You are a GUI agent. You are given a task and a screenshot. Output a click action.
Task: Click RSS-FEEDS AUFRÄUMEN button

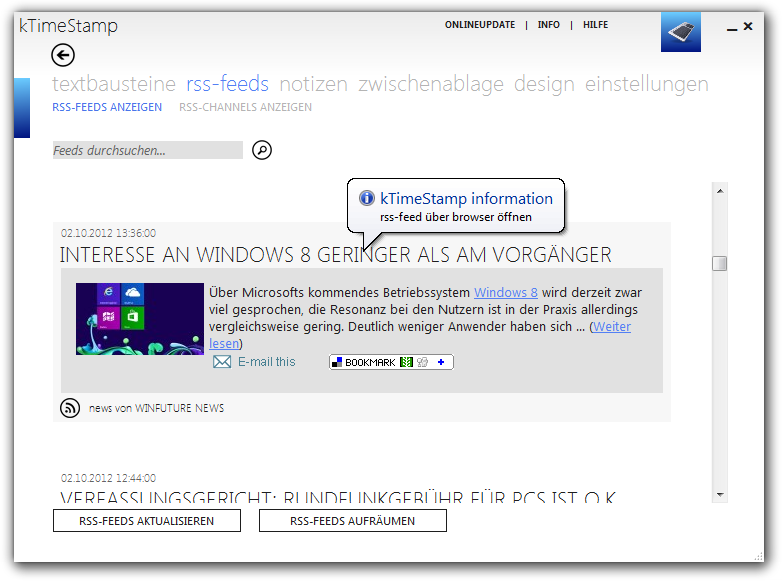coord(353,521)
